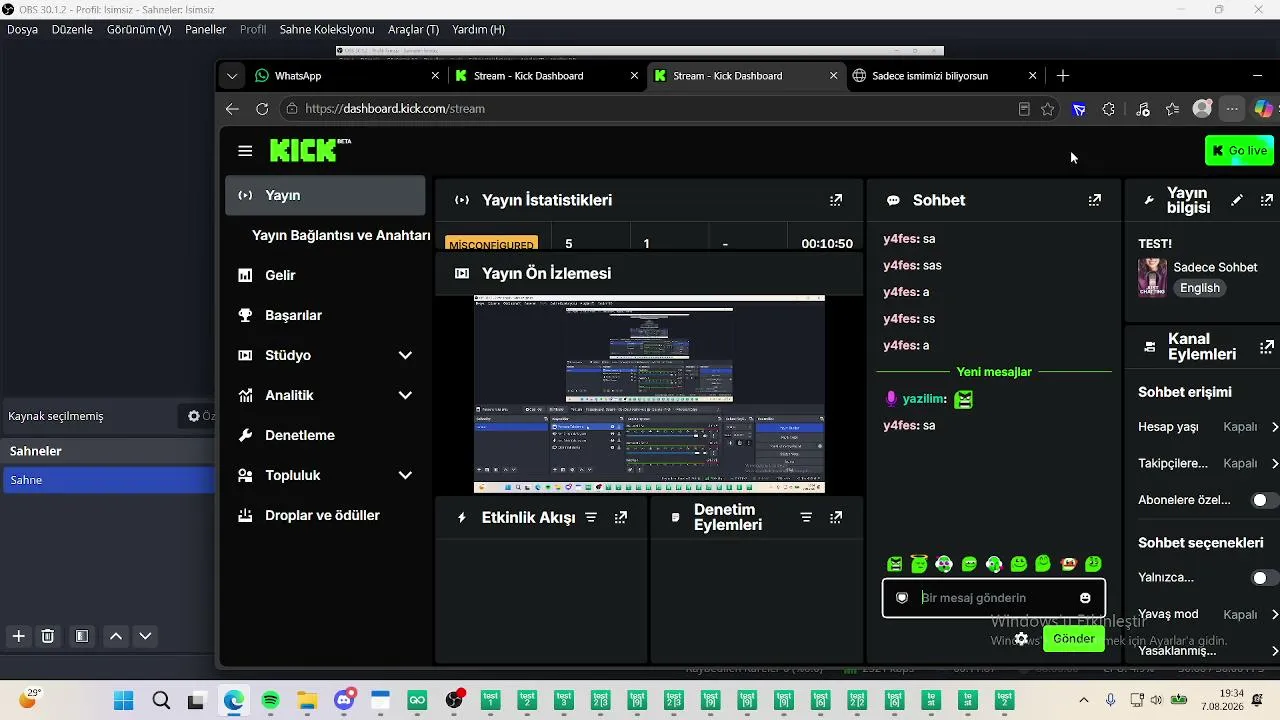Click the English language tag
Screen dimensions: 1280x720
(x=1200, y=288)
